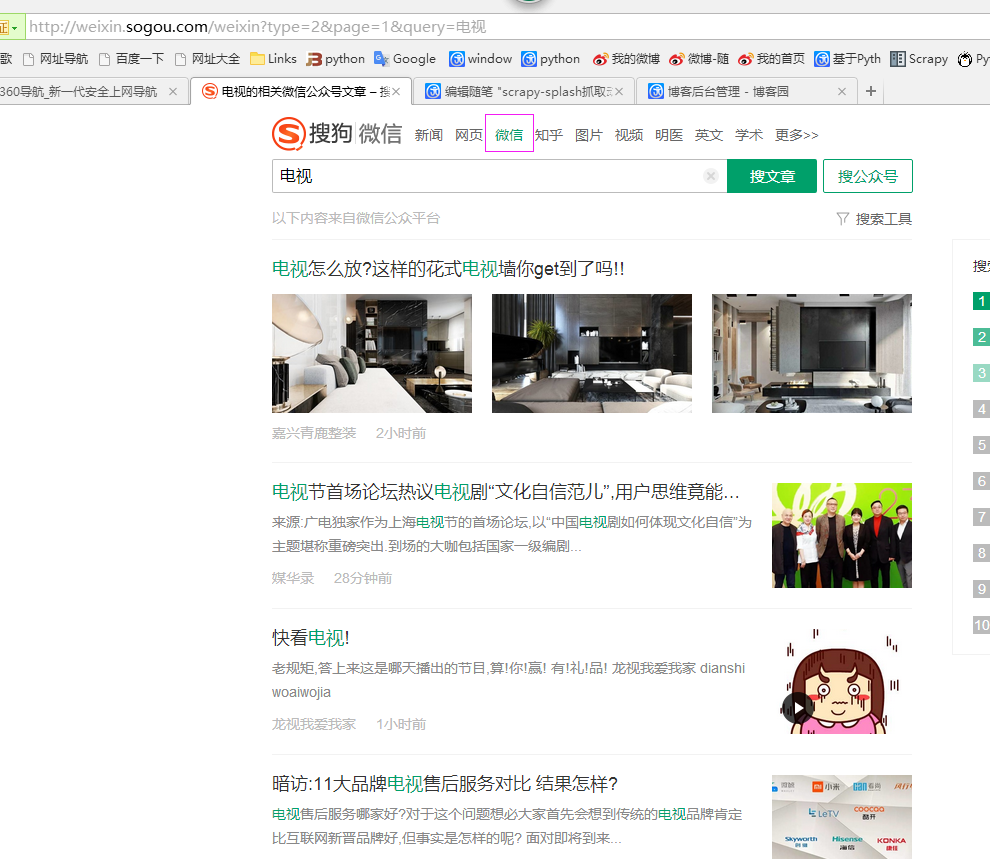
Task: Close the 360导航 tab
Action: pyautogui.click(x=173, y=92)
